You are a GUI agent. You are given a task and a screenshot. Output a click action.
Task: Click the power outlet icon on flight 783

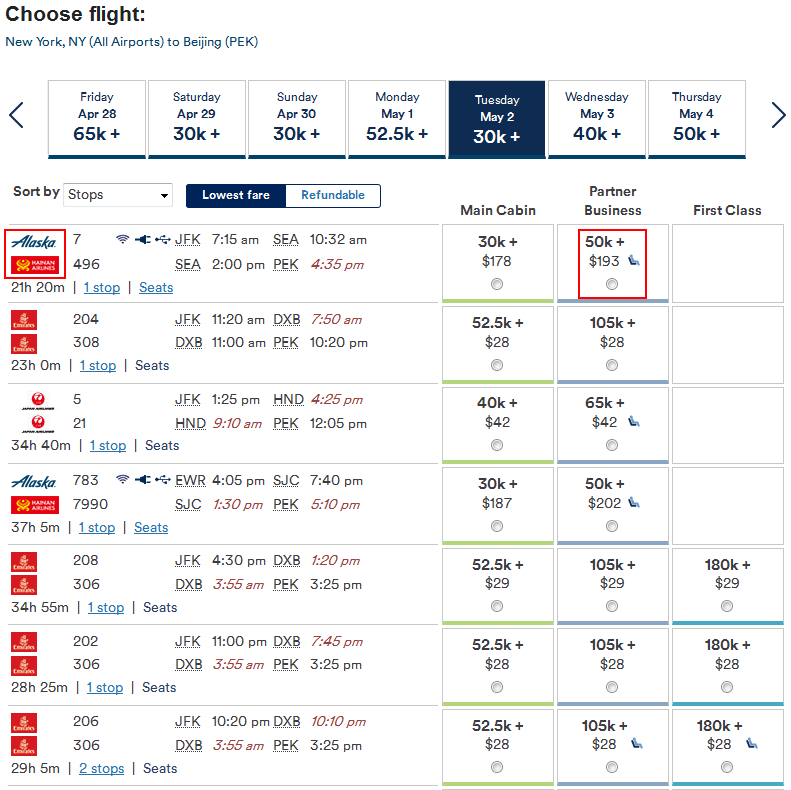[x=143, y=479]
